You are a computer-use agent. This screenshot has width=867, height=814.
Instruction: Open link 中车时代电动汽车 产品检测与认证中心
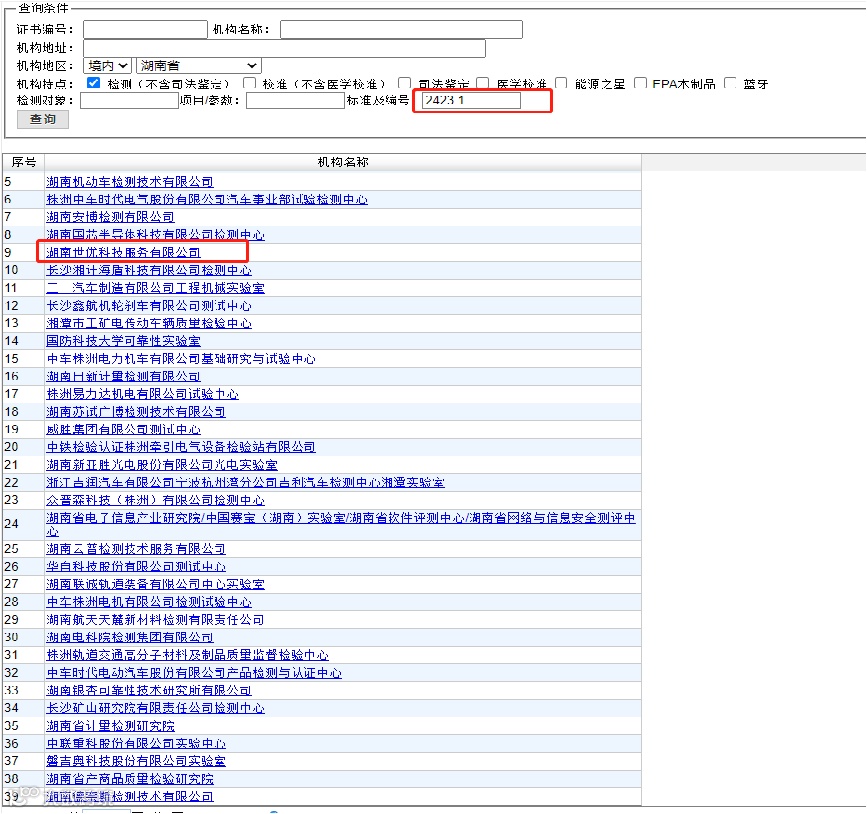pos(194,673)
